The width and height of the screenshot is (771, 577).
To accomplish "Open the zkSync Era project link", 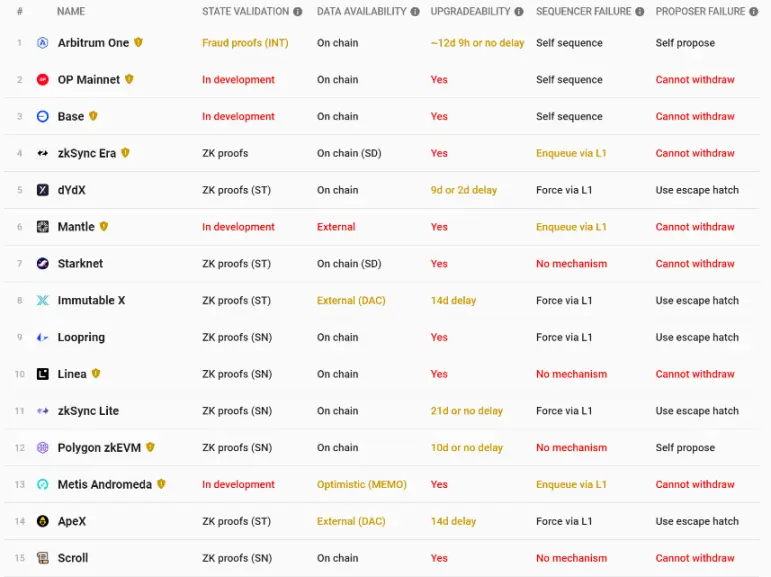I will pyautogui.click(x=87, y=153).
